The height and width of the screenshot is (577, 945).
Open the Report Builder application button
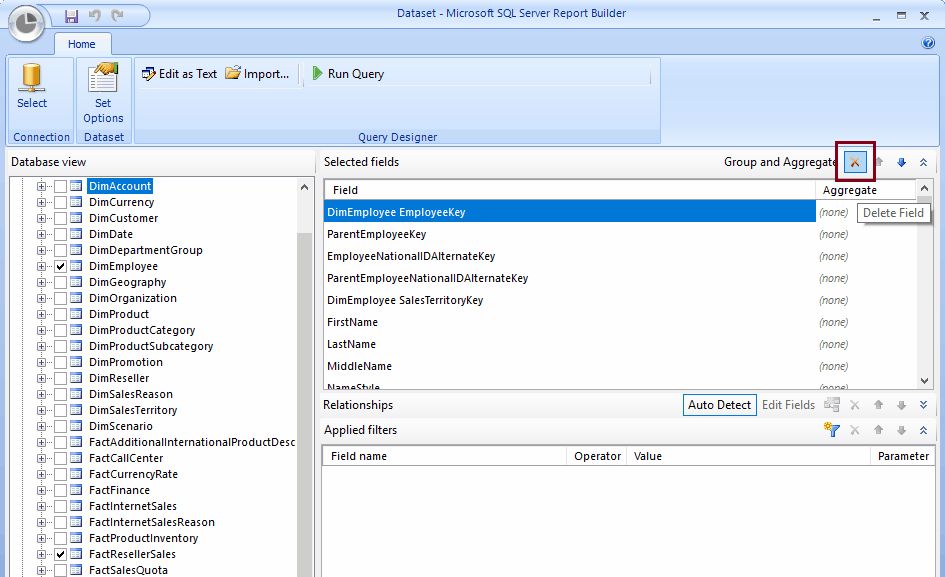(x=25, y=24)
